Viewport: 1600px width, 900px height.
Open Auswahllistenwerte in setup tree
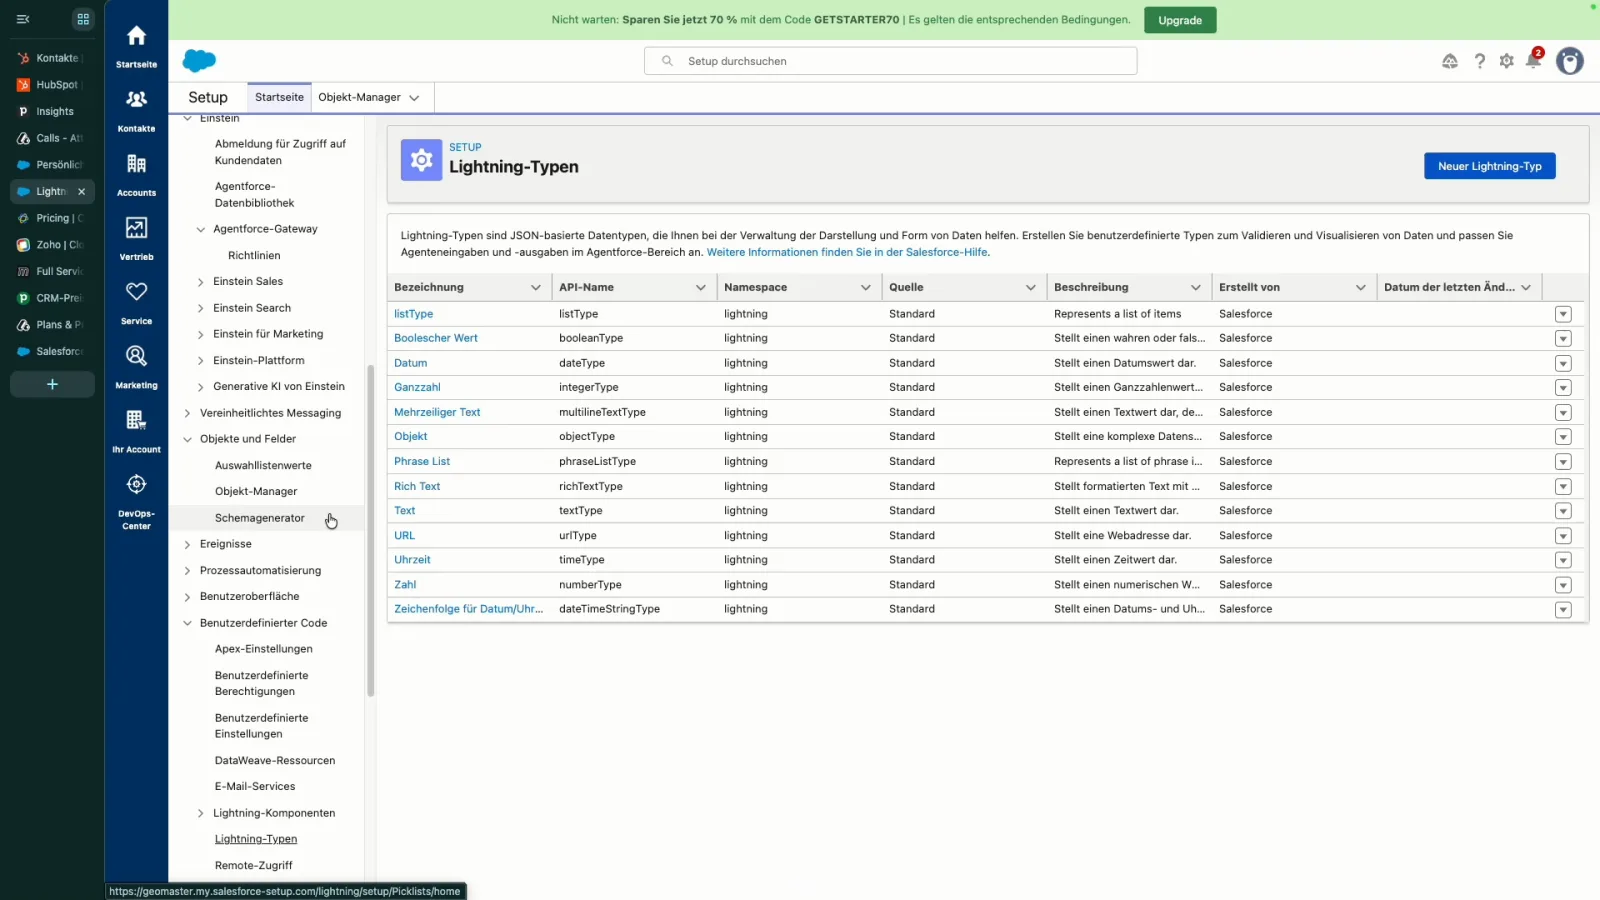coord(263,466)
